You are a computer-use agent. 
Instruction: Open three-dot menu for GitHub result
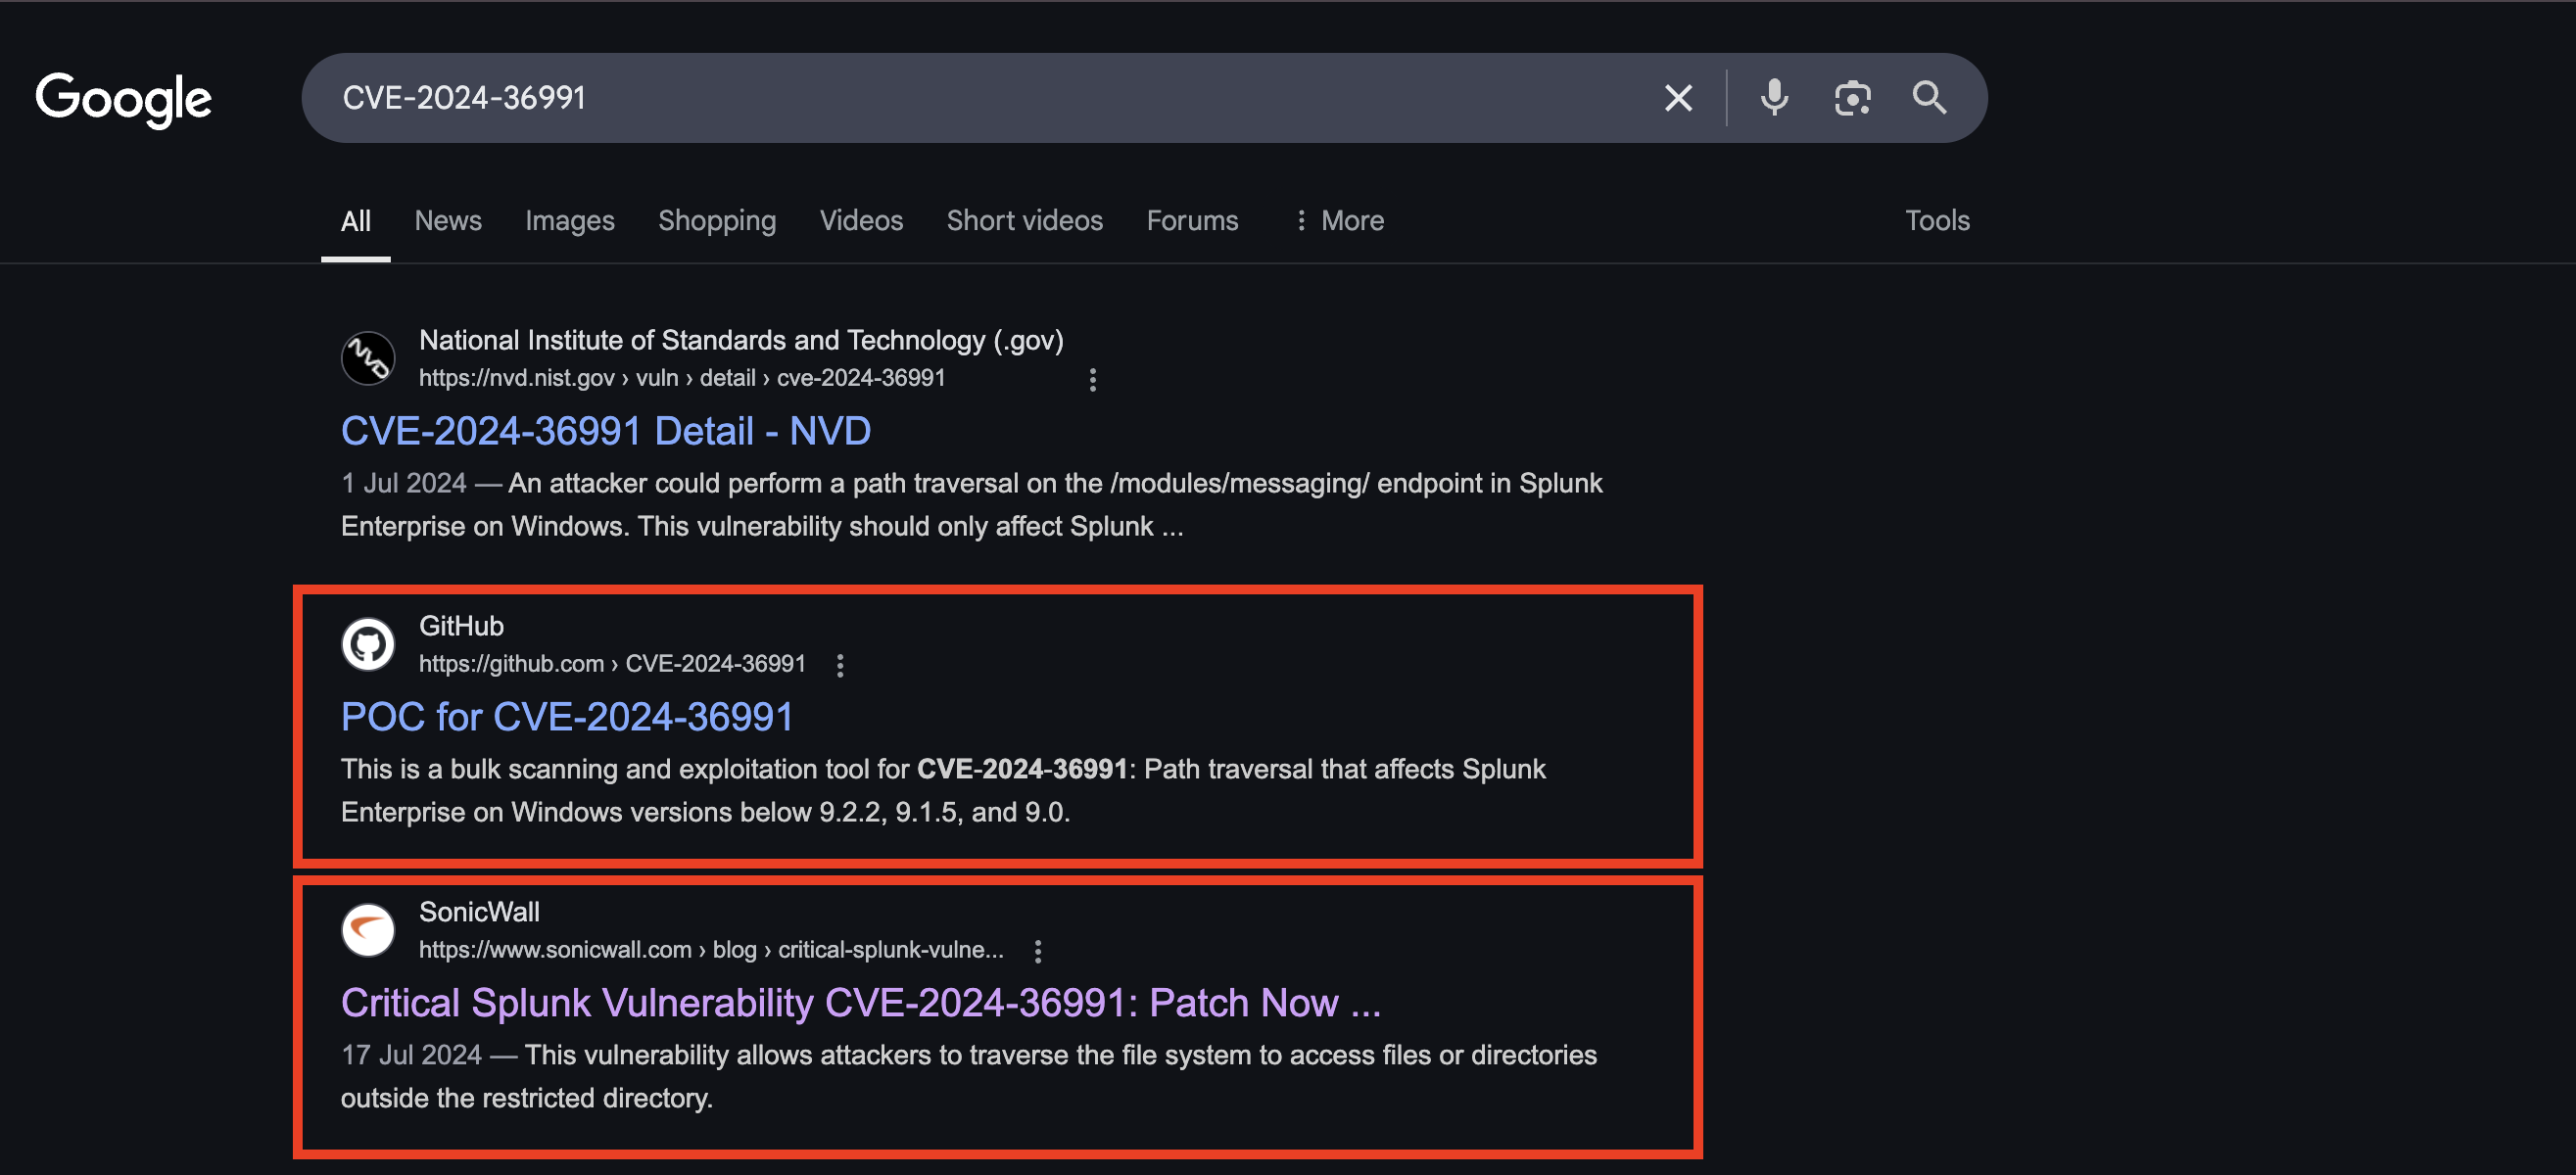(x=840, y=665)
